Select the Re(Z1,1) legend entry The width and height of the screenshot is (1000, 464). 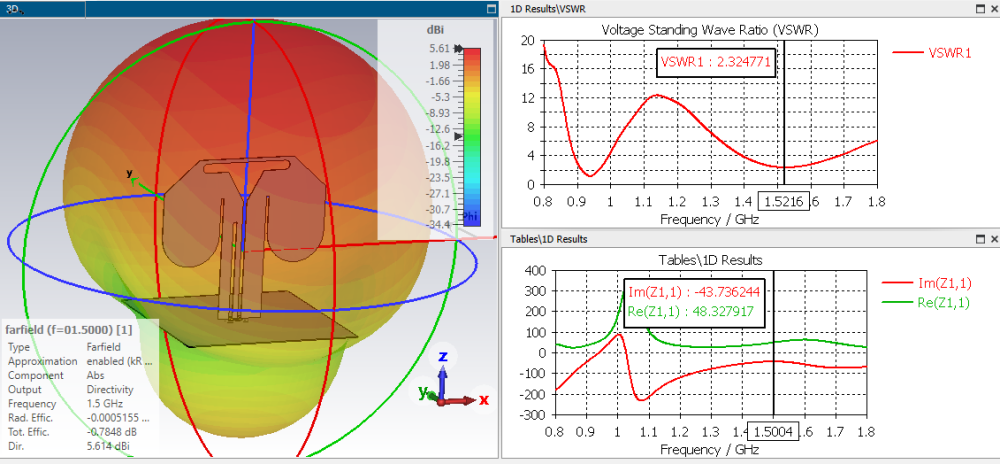pyautogui.click(x=926, y=303)
